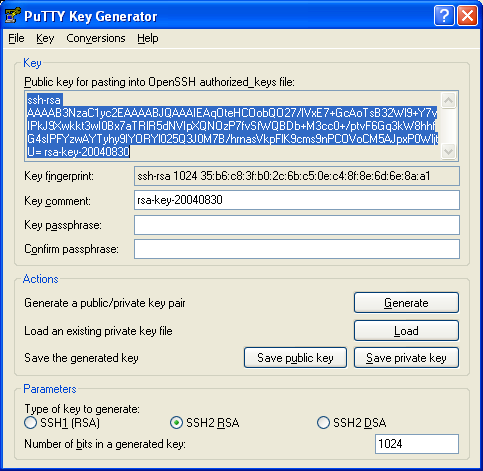483x471 pixels.
Task: Open the Help menu
Action: [148, 38]
